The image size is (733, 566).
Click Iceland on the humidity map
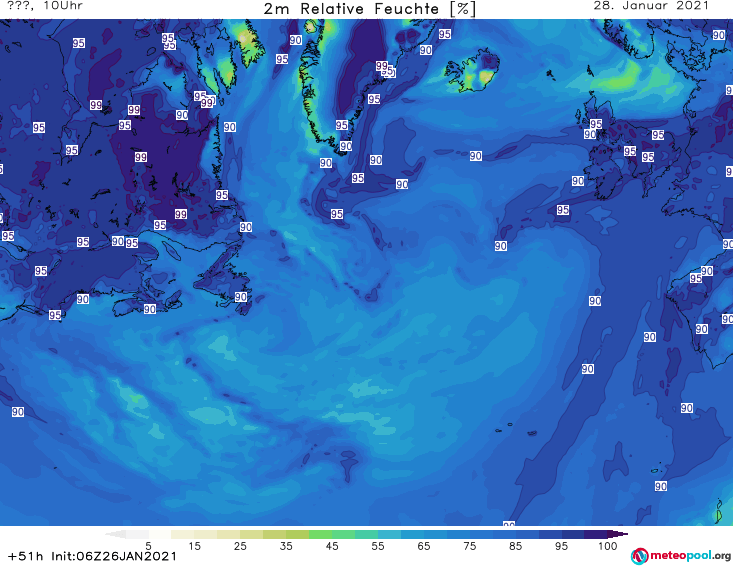click(x=472, y=70)
